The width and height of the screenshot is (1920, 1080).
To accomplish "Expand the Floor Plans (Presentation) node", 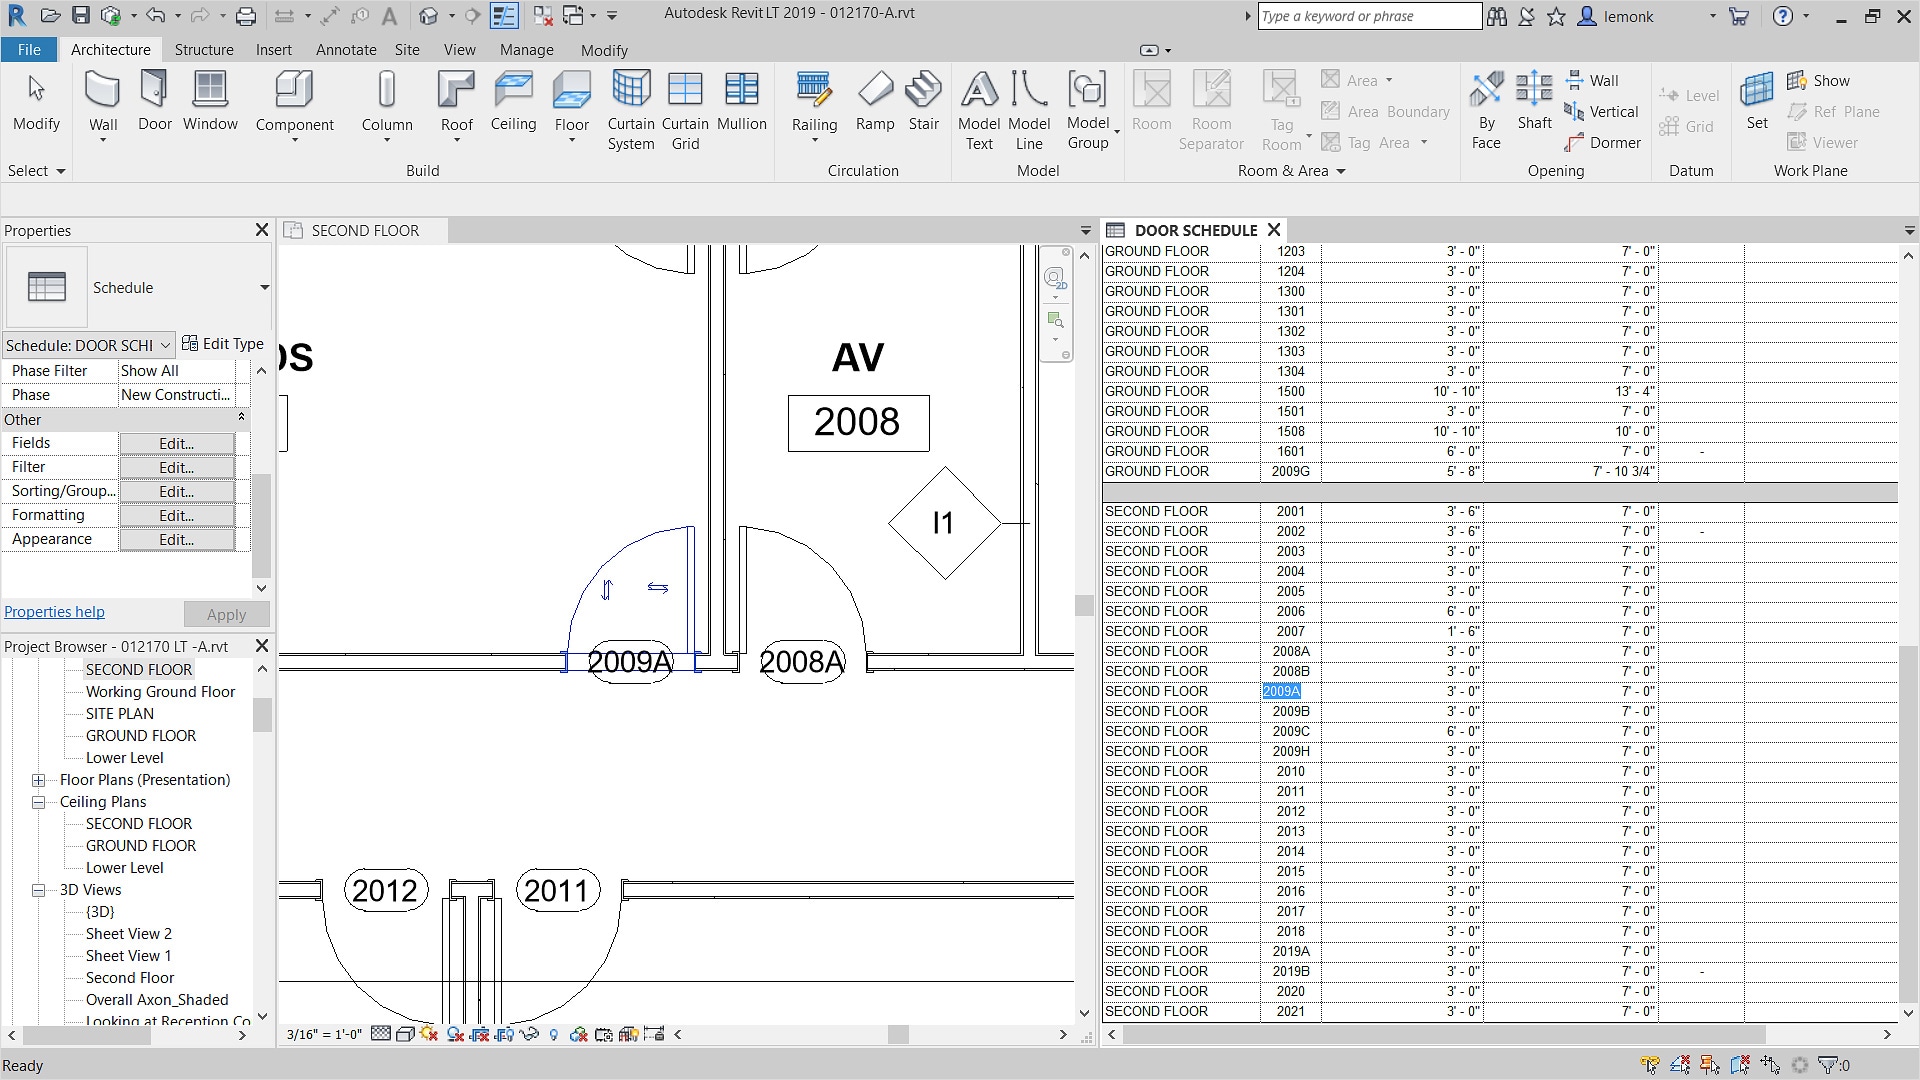I will (38, 780).
